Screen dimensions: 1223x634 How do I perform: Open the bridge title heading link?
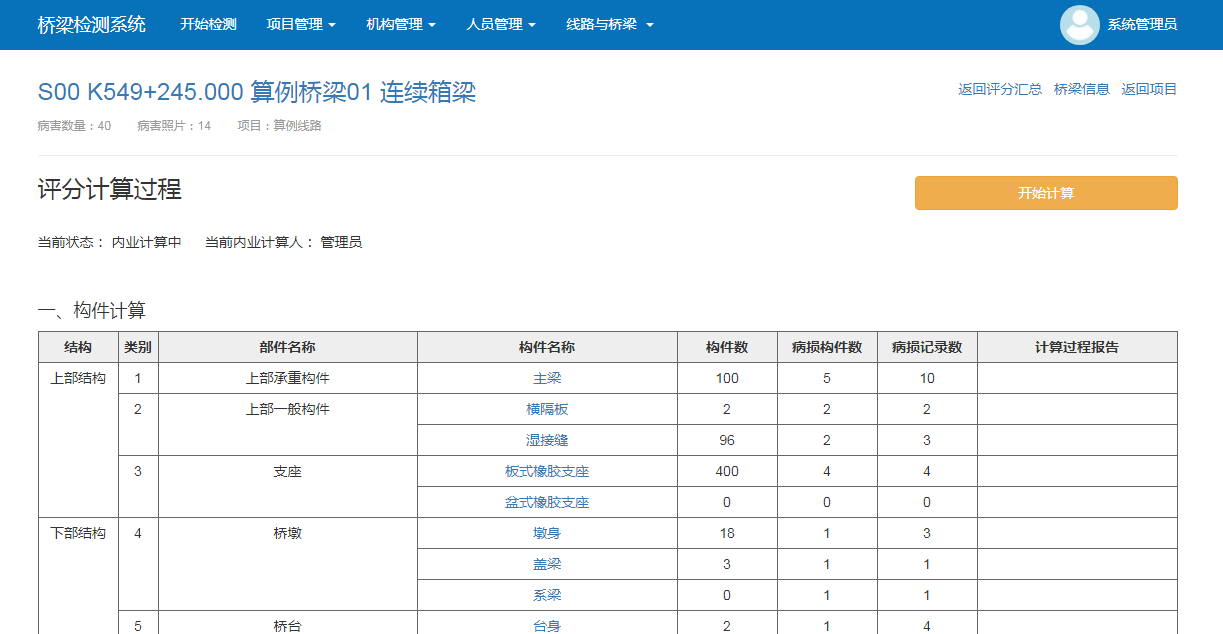257,92
